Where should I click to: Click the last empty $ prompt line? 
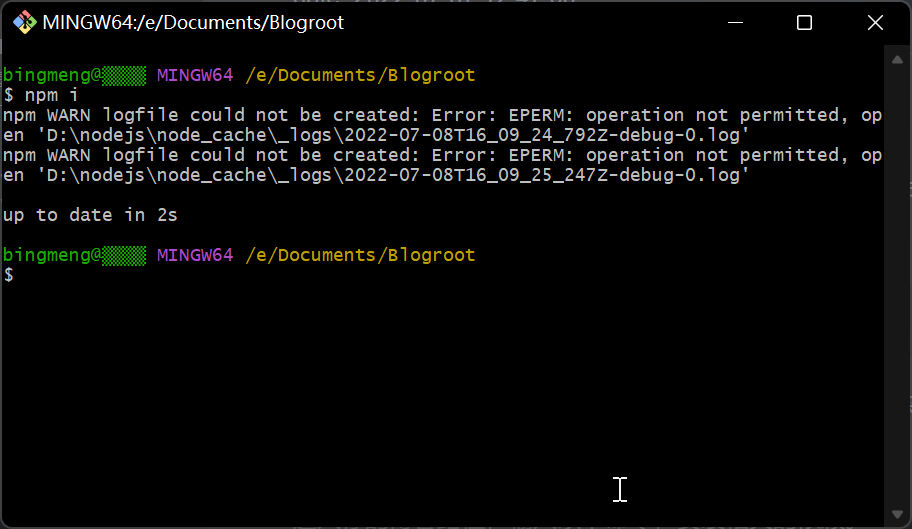pos(10,275)
